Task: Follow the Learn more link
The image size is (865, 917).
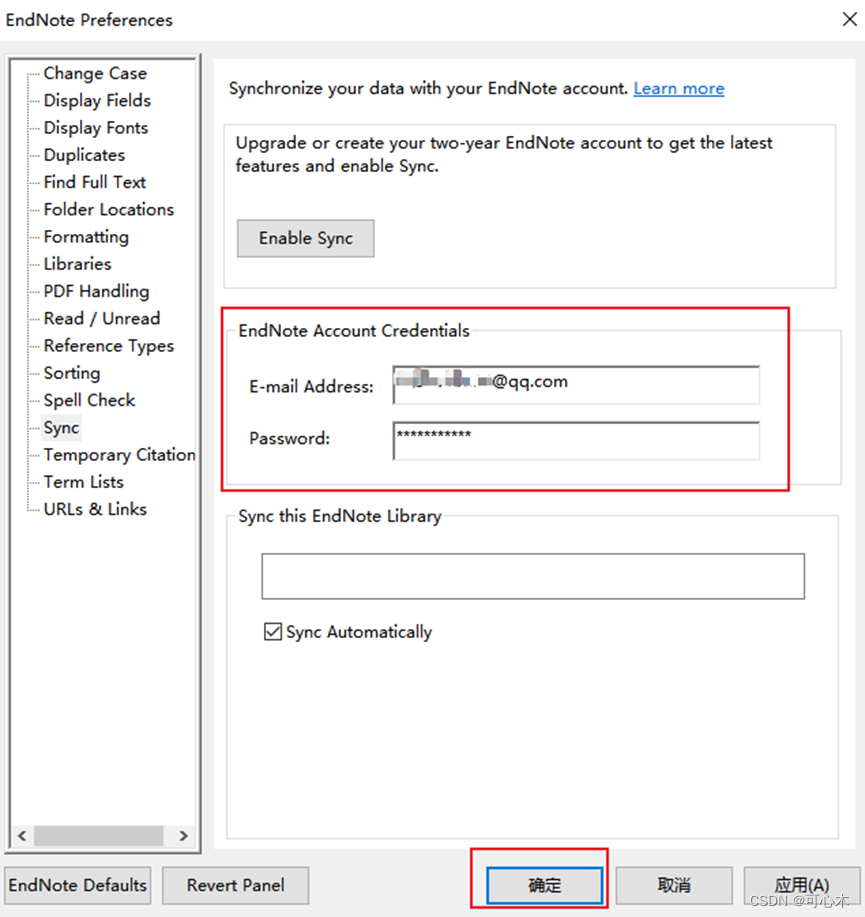Action: 679,88
